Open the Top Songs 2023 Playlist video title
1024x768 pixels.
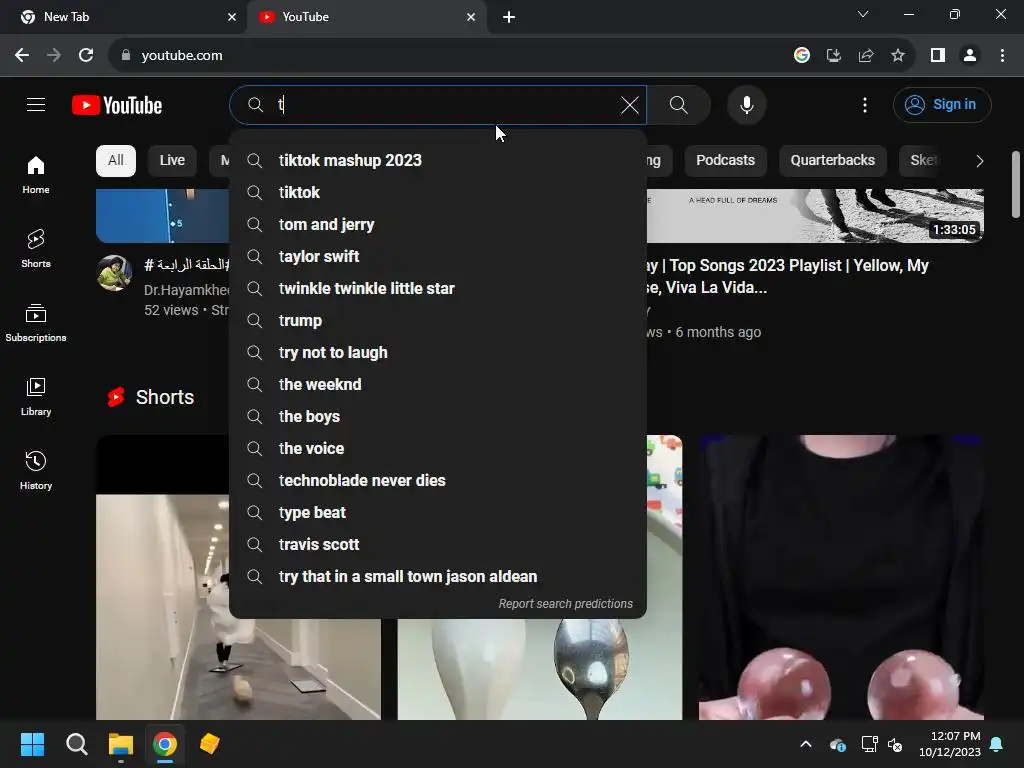point(787,276)
